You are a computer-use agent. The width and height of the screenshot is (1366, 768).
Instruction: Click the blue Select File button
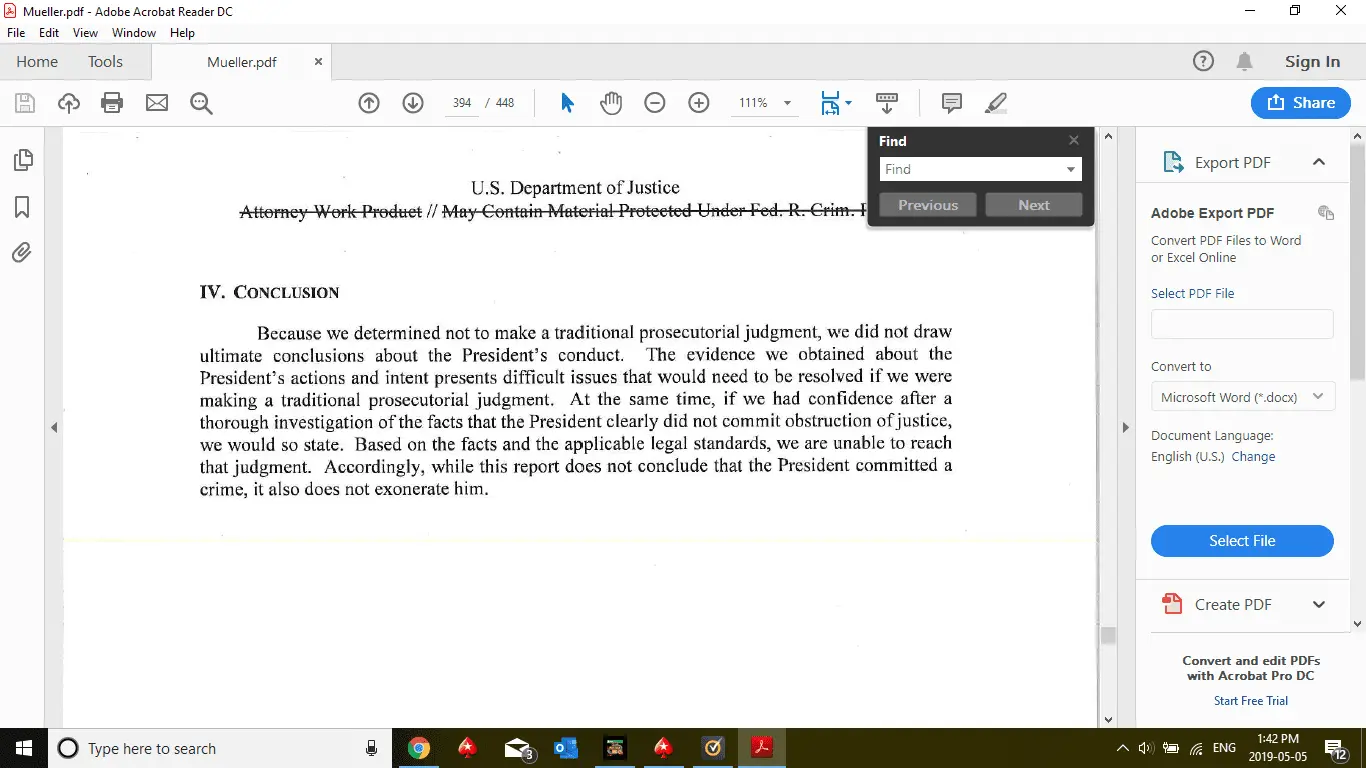click(1242, 541)
